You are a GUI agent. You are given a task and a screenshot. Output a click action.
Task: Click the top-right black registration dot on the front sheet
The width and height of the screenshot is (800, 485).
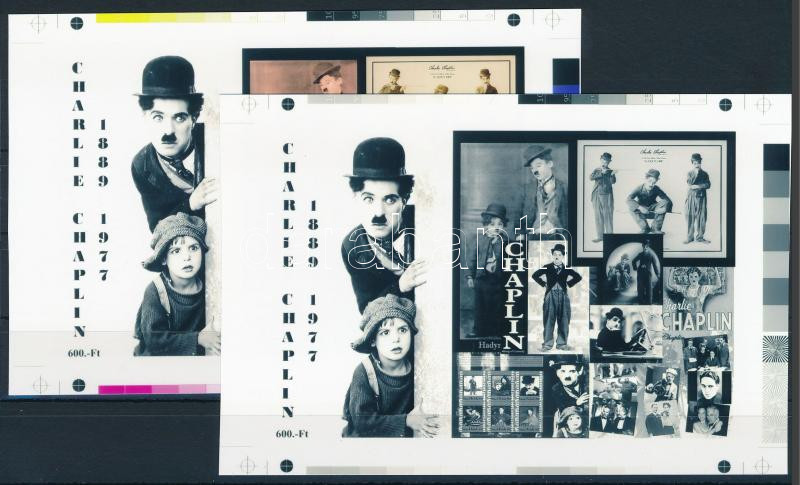point(725,105)
